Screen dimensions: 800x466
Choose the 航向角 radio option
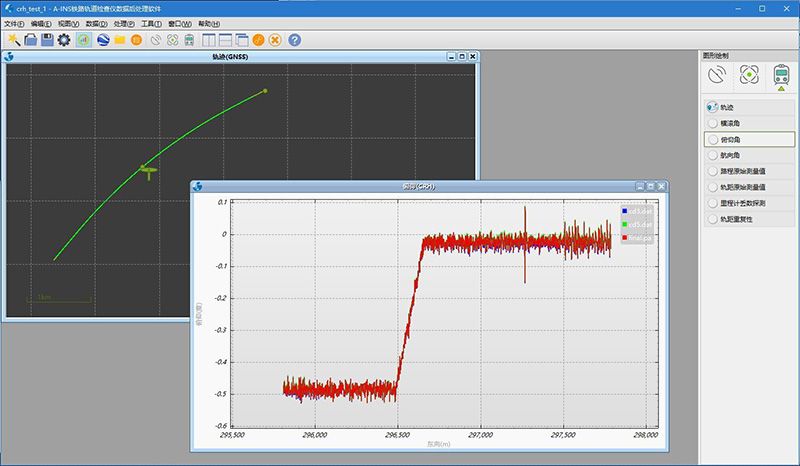tap(713, 155)
